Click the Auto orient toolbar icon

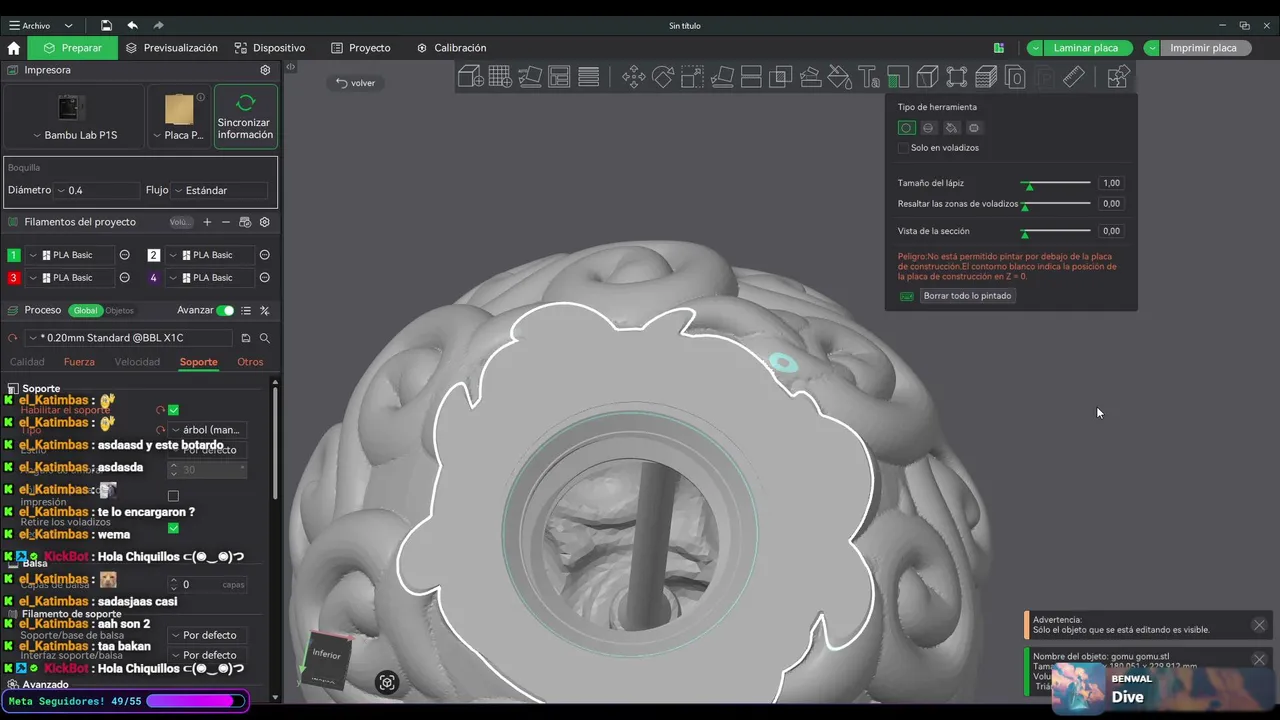pyautogui.click(x=529, y=77)
